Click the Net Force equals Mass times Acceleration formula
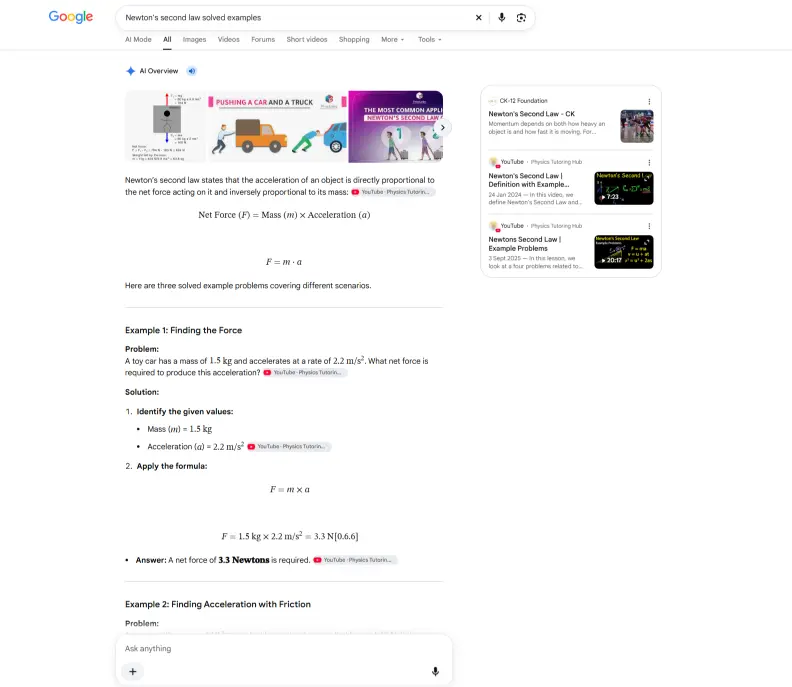This screenshot has height=687, width=792. (x=284, y=215)
